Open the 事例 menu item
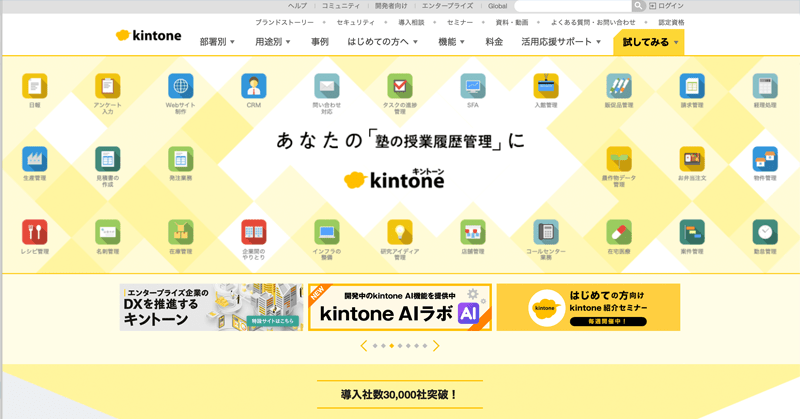The width and height of the screenshot is (800, 419). click(320, 42)
